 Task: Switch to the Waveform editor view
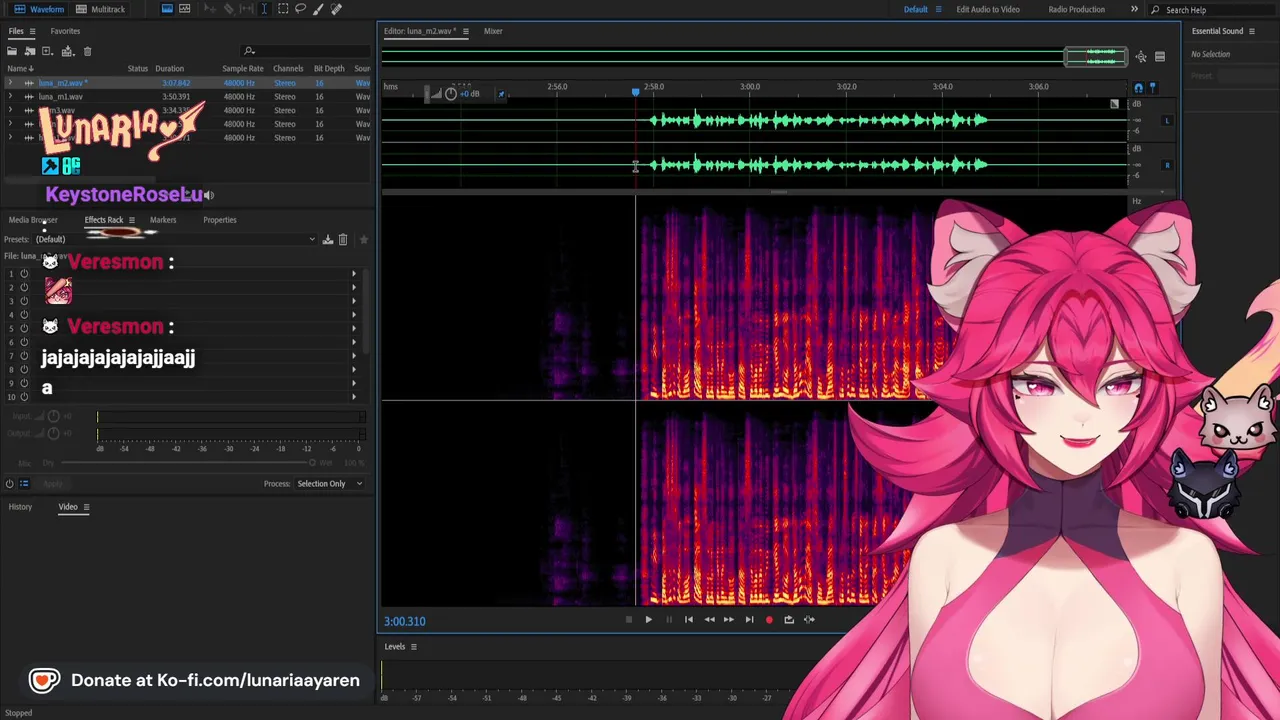click(39, 9)
